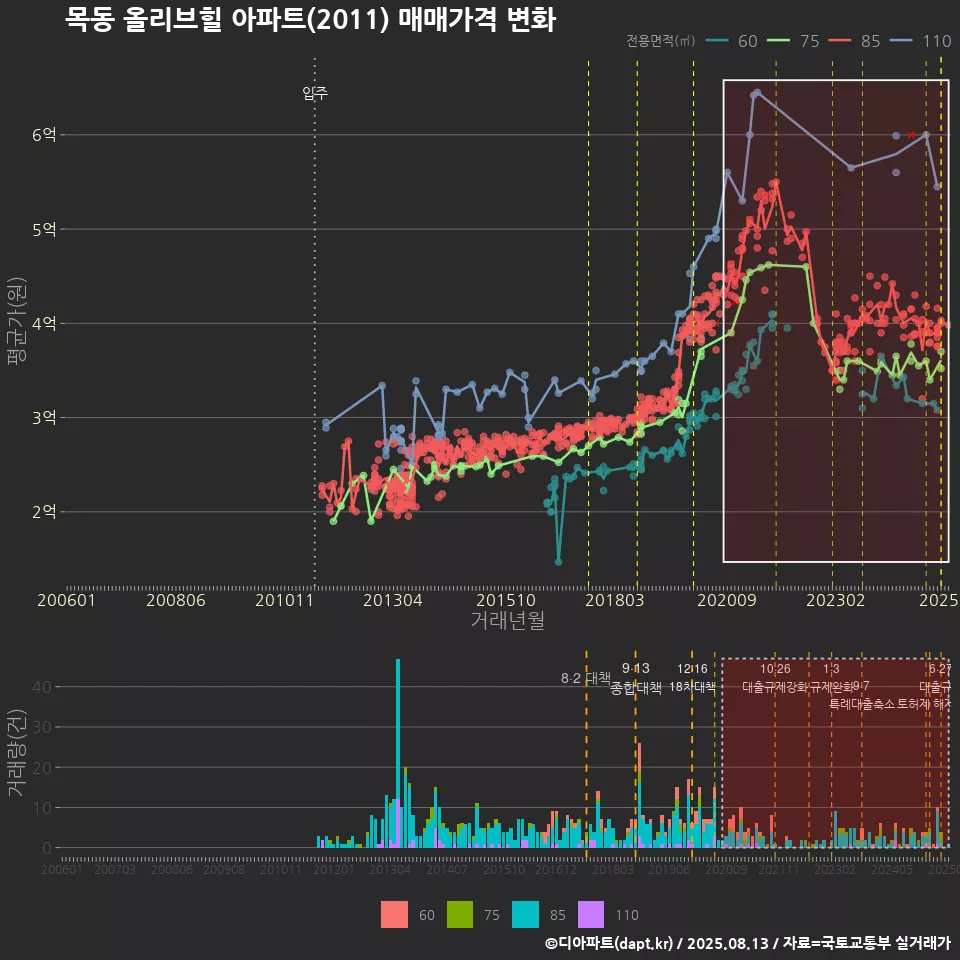This screenshot has width=960, height=960.
Task: Toggle the 60 line entry in top legend
Action: (732, 41)
